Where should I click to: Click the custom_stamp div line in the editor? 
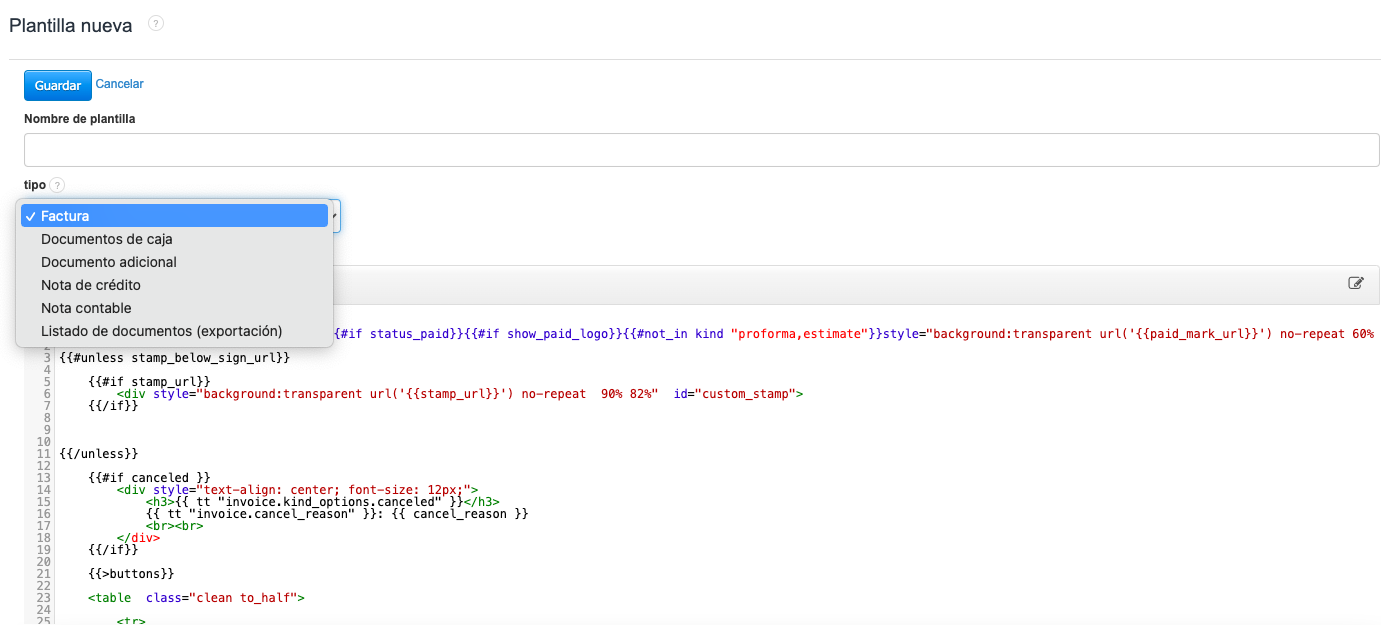pos(459,394)
